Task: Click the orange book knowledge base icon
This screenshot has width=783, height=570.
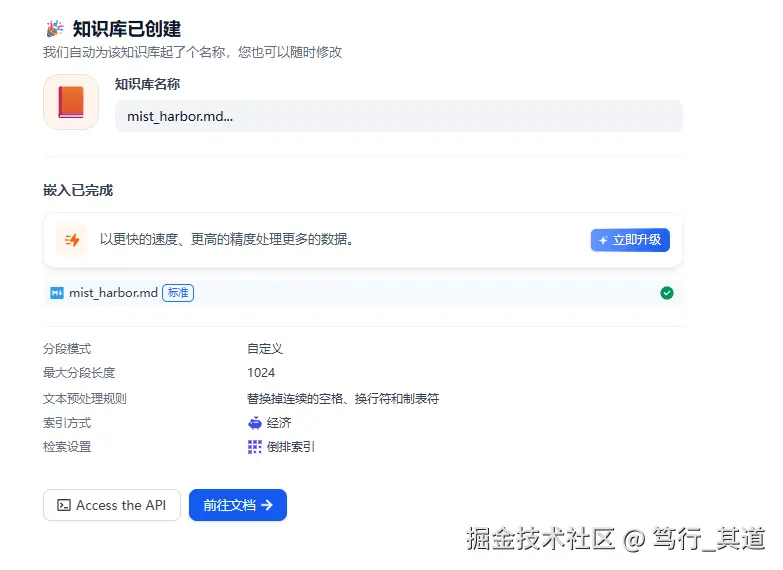Action: point(71,102)
